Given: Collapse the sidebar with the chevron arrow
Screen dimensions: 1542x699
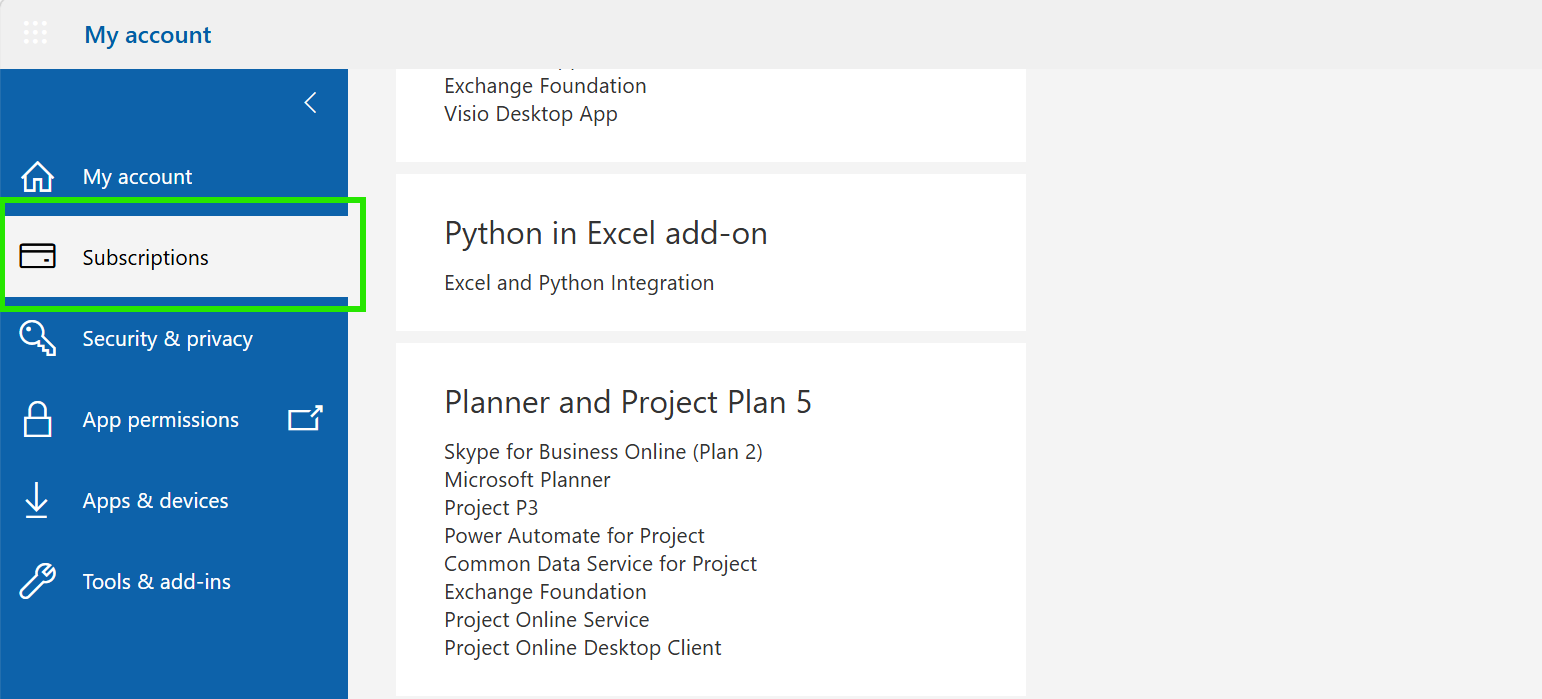Looking at the screenshot, I should coord(311,102).
